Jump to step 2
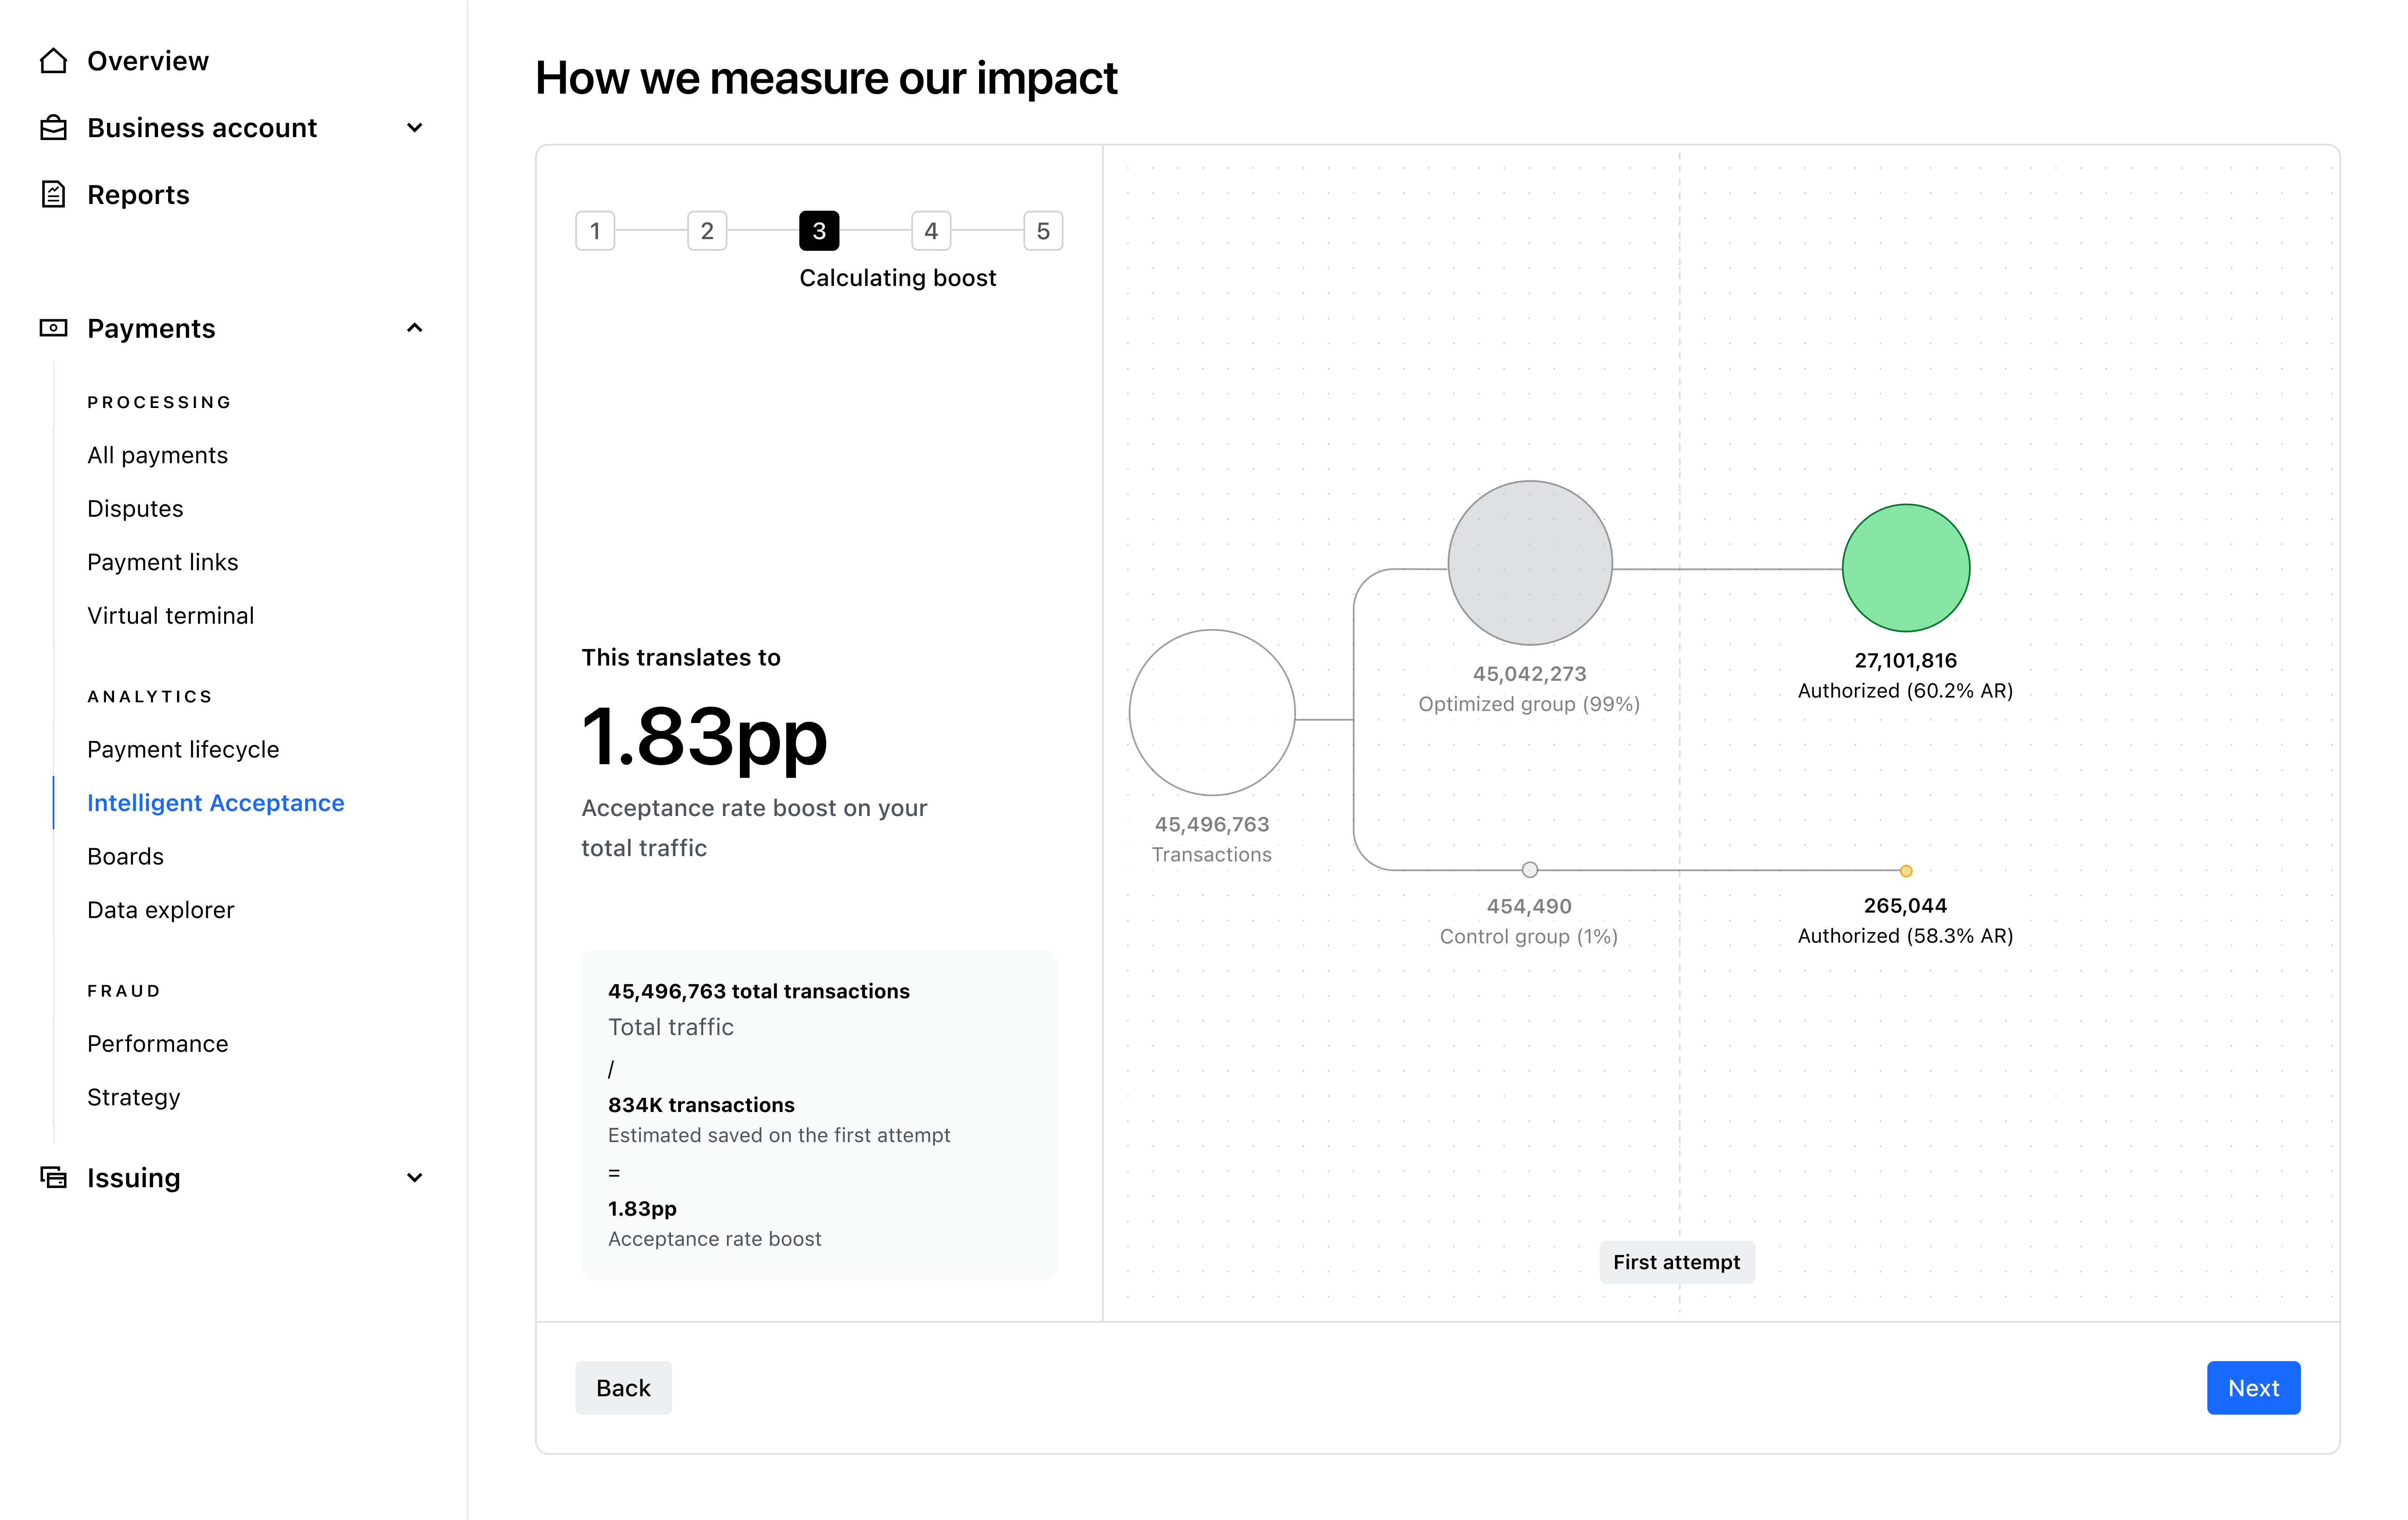2408x1520 pixels. tap(707, 231)
